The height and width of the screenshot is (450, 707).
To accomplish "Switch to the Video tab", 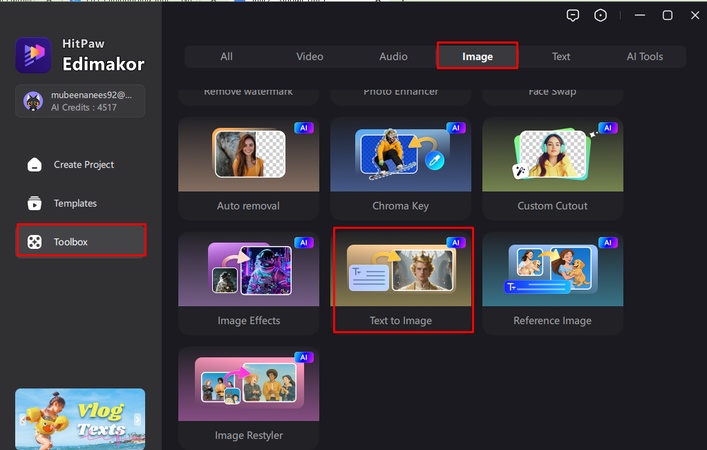I will click(310, 57).
